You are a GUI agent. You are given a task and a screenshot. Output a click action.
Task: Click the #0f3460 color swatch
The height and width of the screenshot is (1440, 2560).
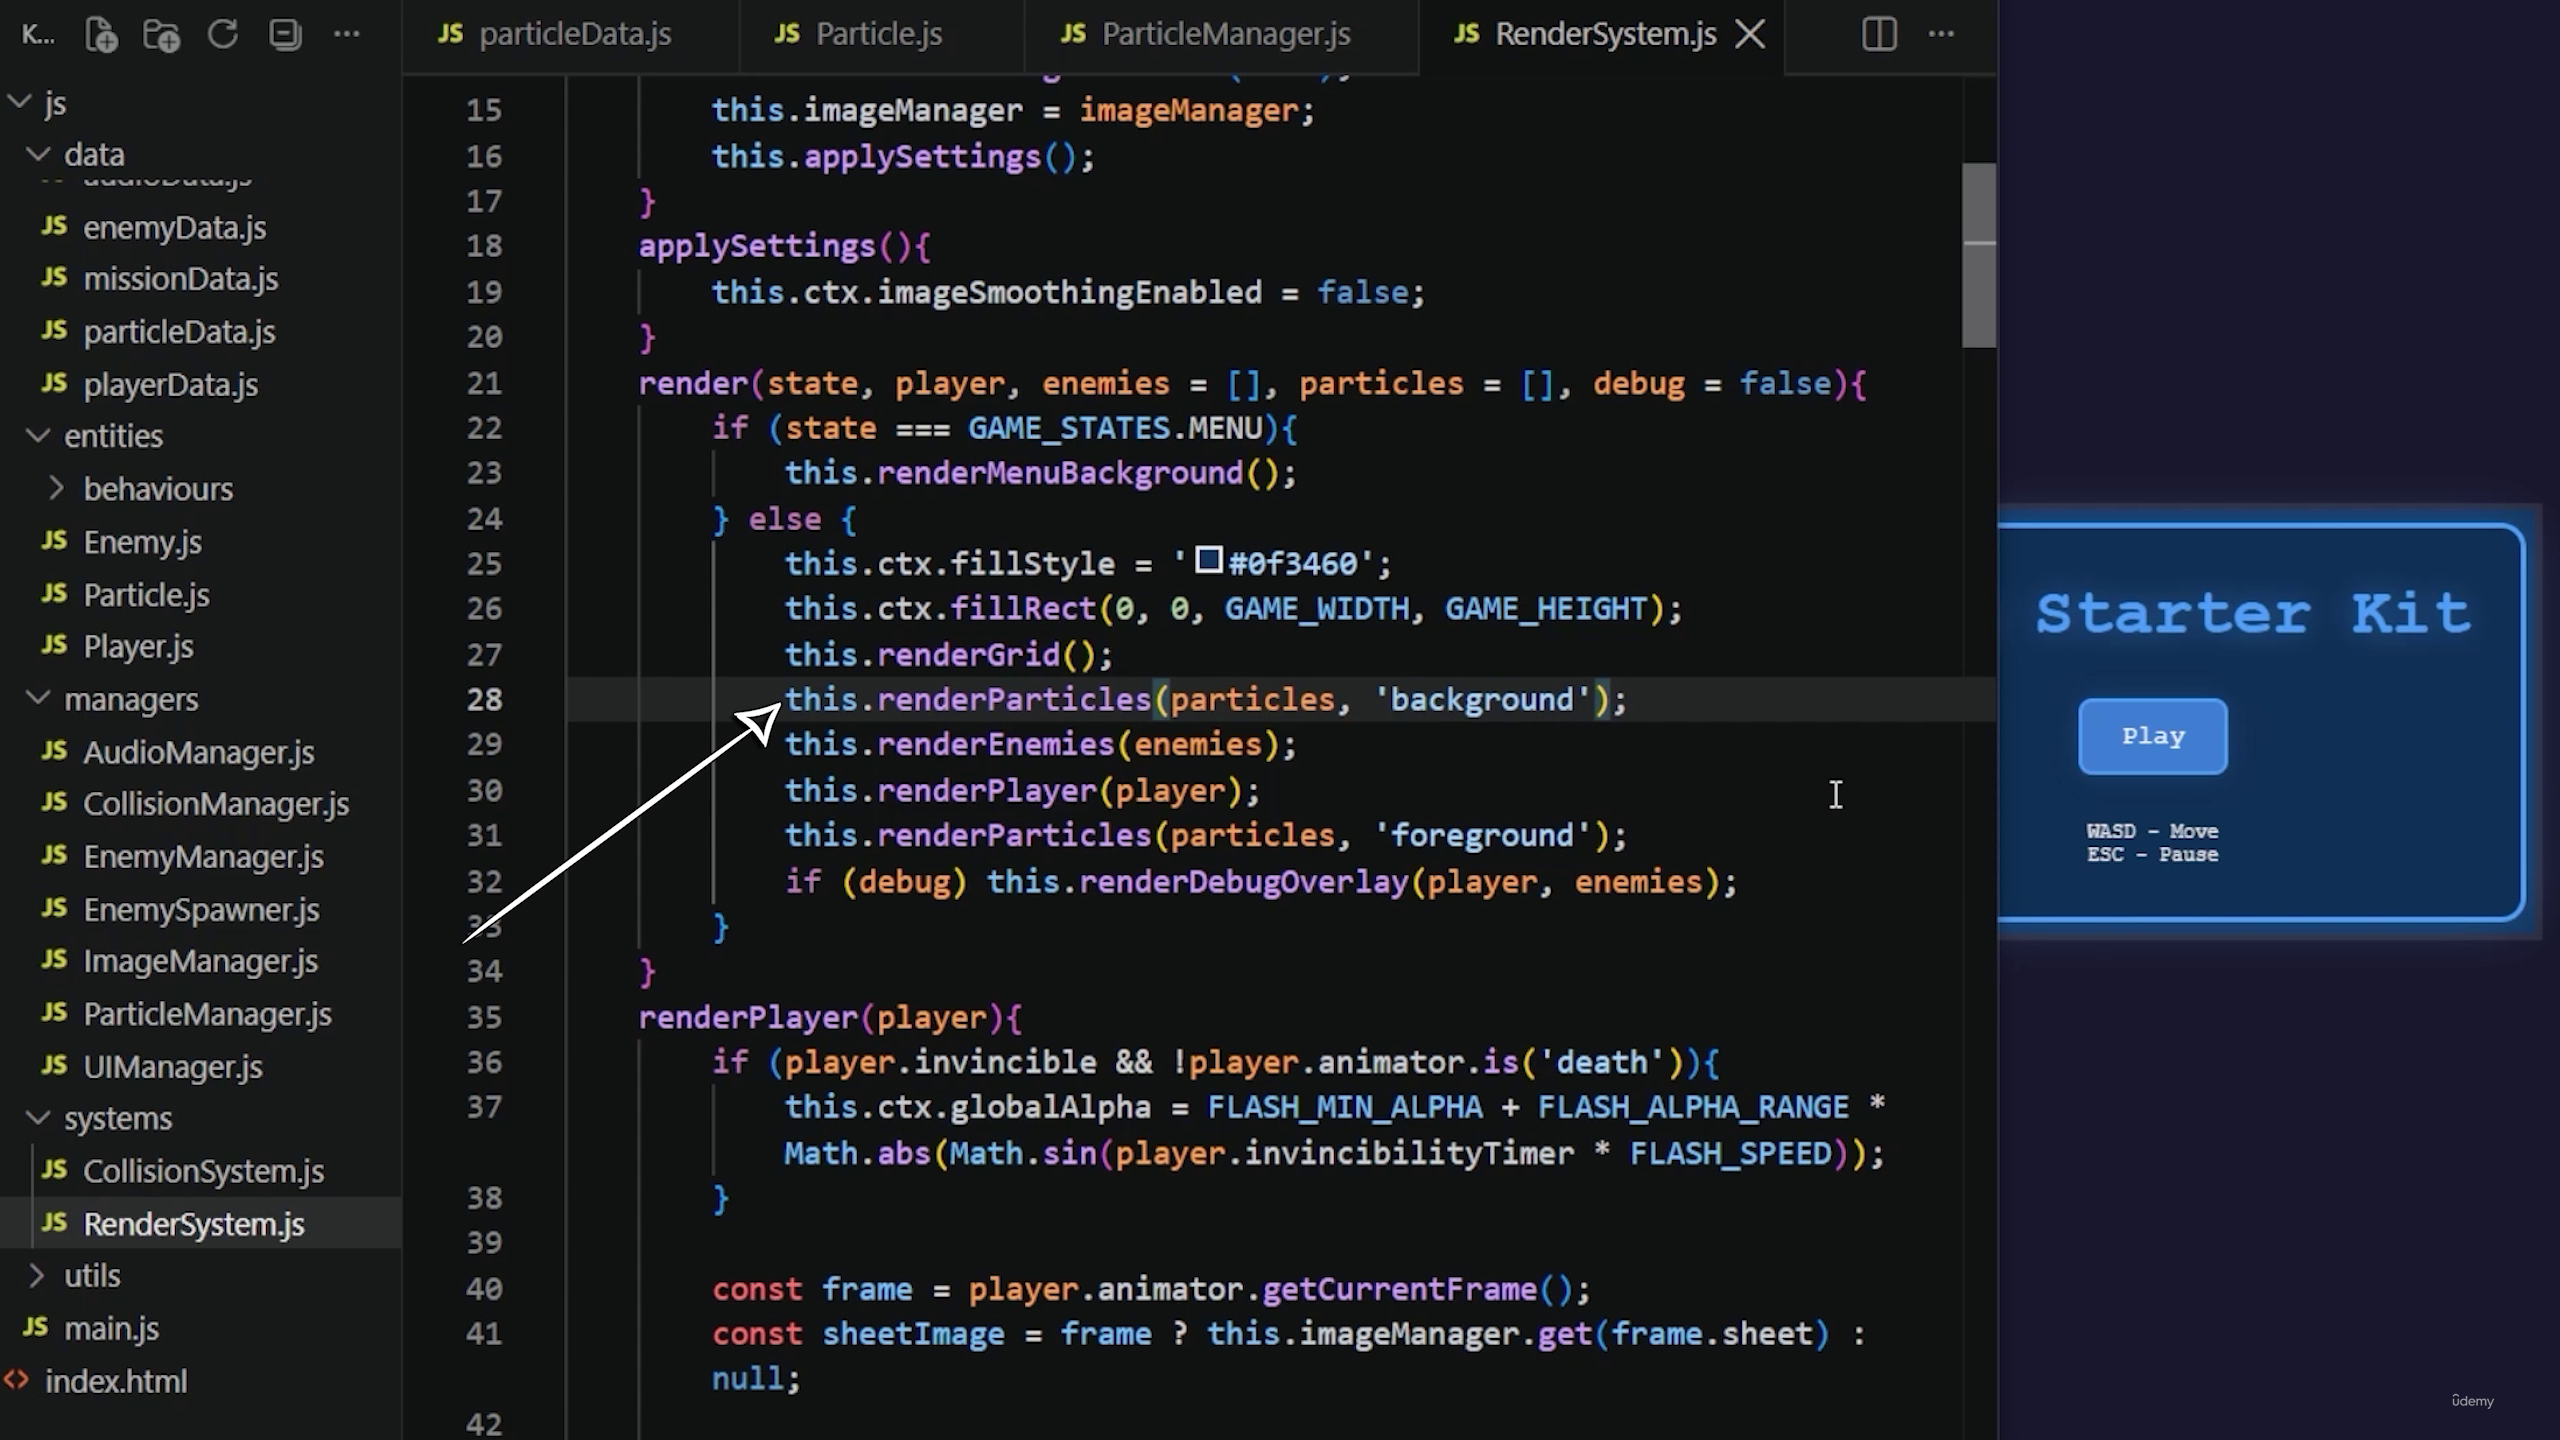[x=1209, y=560]
